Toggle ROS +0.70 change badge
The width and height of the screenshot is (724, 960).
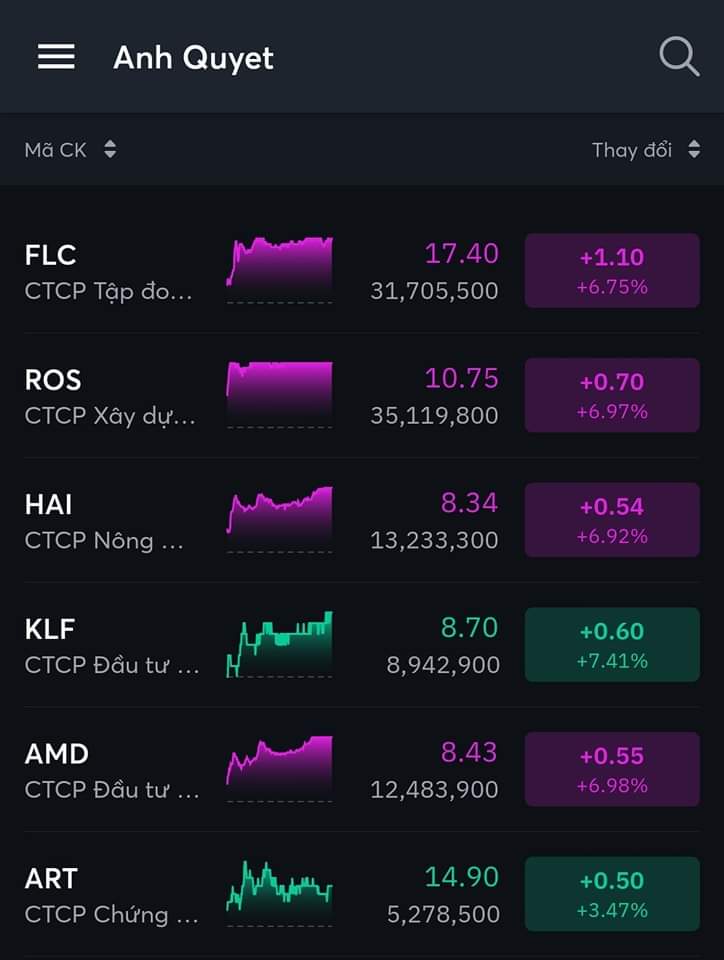612,395
